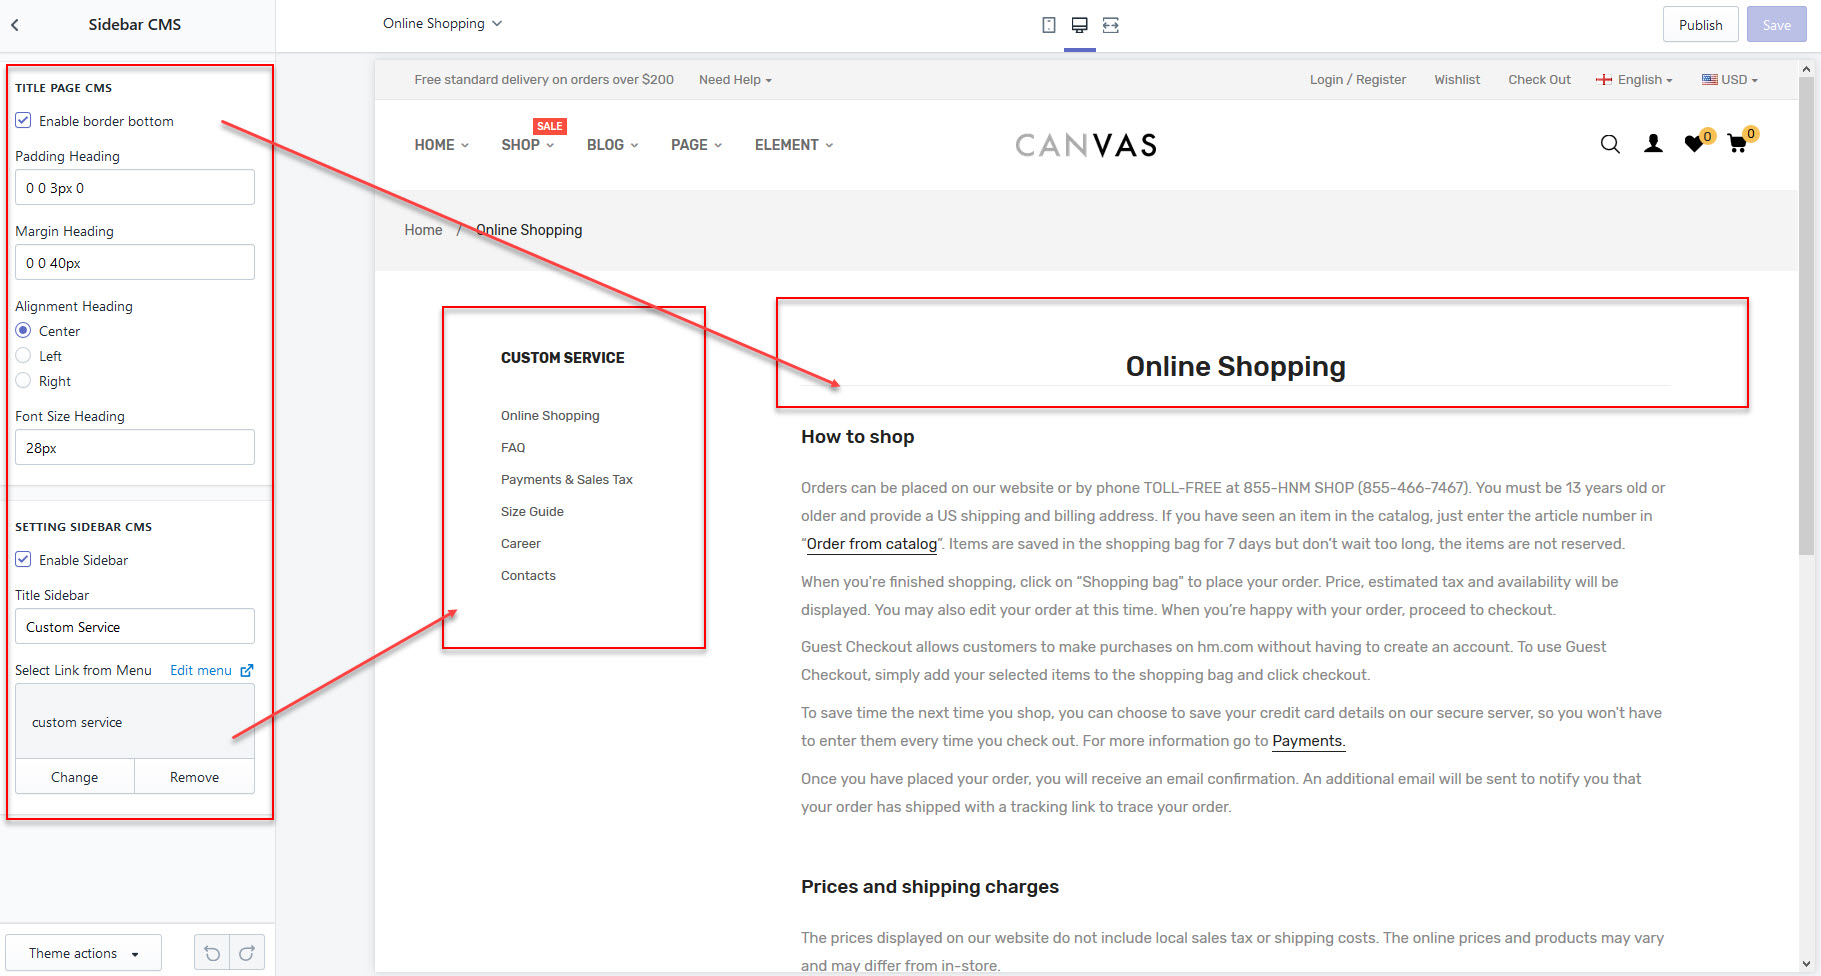
Task: Go back from Sidebar CMS panel
Action: 15,25
